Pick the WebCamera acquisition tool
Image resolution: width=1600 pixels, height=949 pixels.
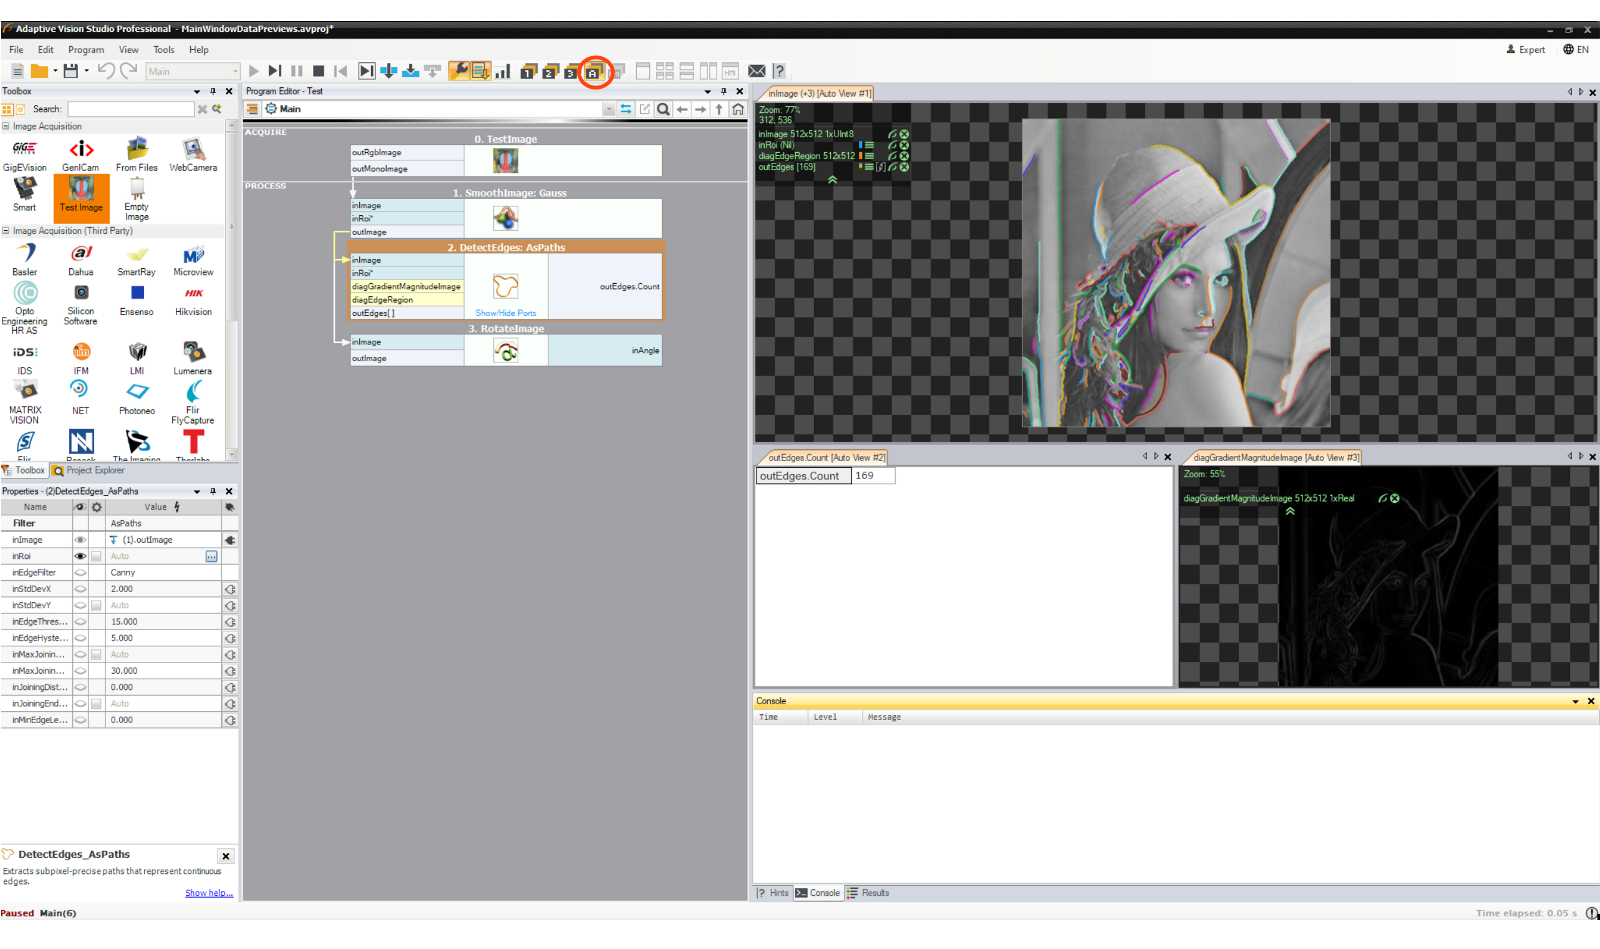pos(193,155)
